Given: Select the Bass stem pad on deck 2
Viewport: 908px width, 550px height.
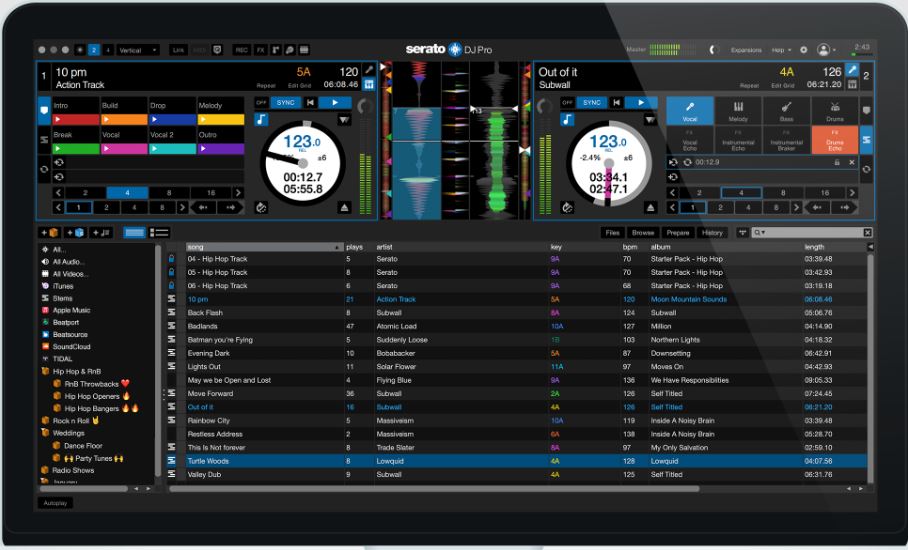Looking at the screenshot, I should pyautogui.click(x=786, y=111).
